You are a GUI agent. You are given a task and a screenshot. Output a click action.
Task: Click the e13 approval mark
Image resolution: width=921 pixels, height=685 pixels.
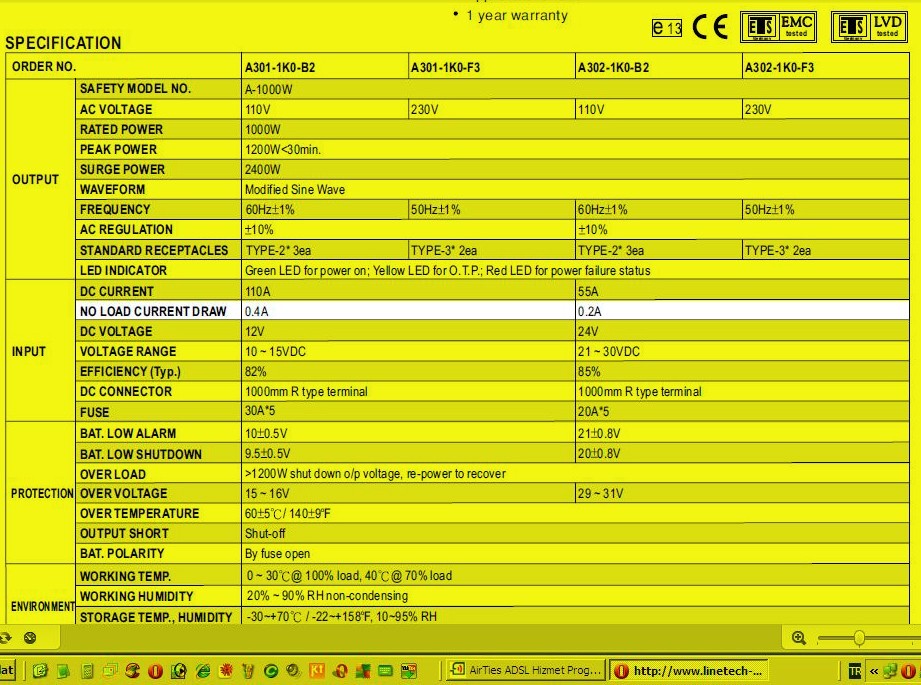click(667, 28)
